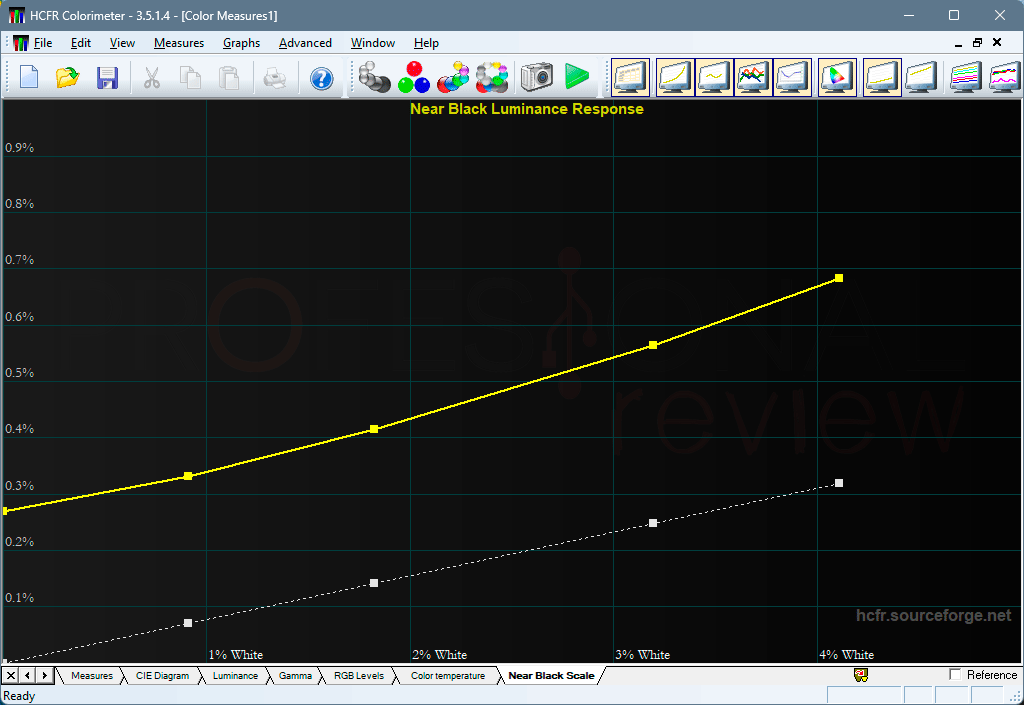Click the blue Help question mark icon

(x=321, y=79)
